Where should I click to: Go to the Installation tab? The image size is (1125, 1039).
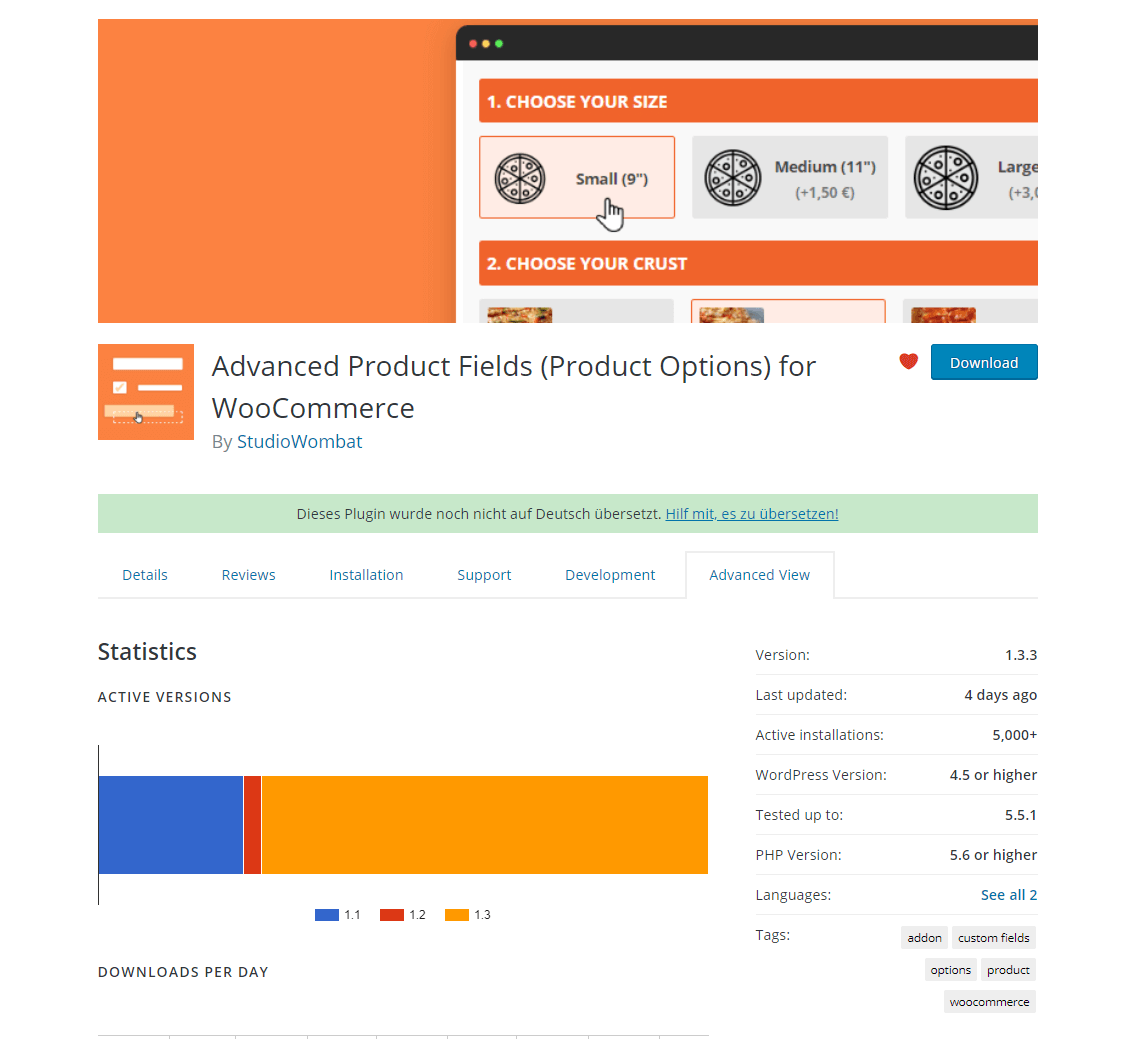(x=366, y=574)
